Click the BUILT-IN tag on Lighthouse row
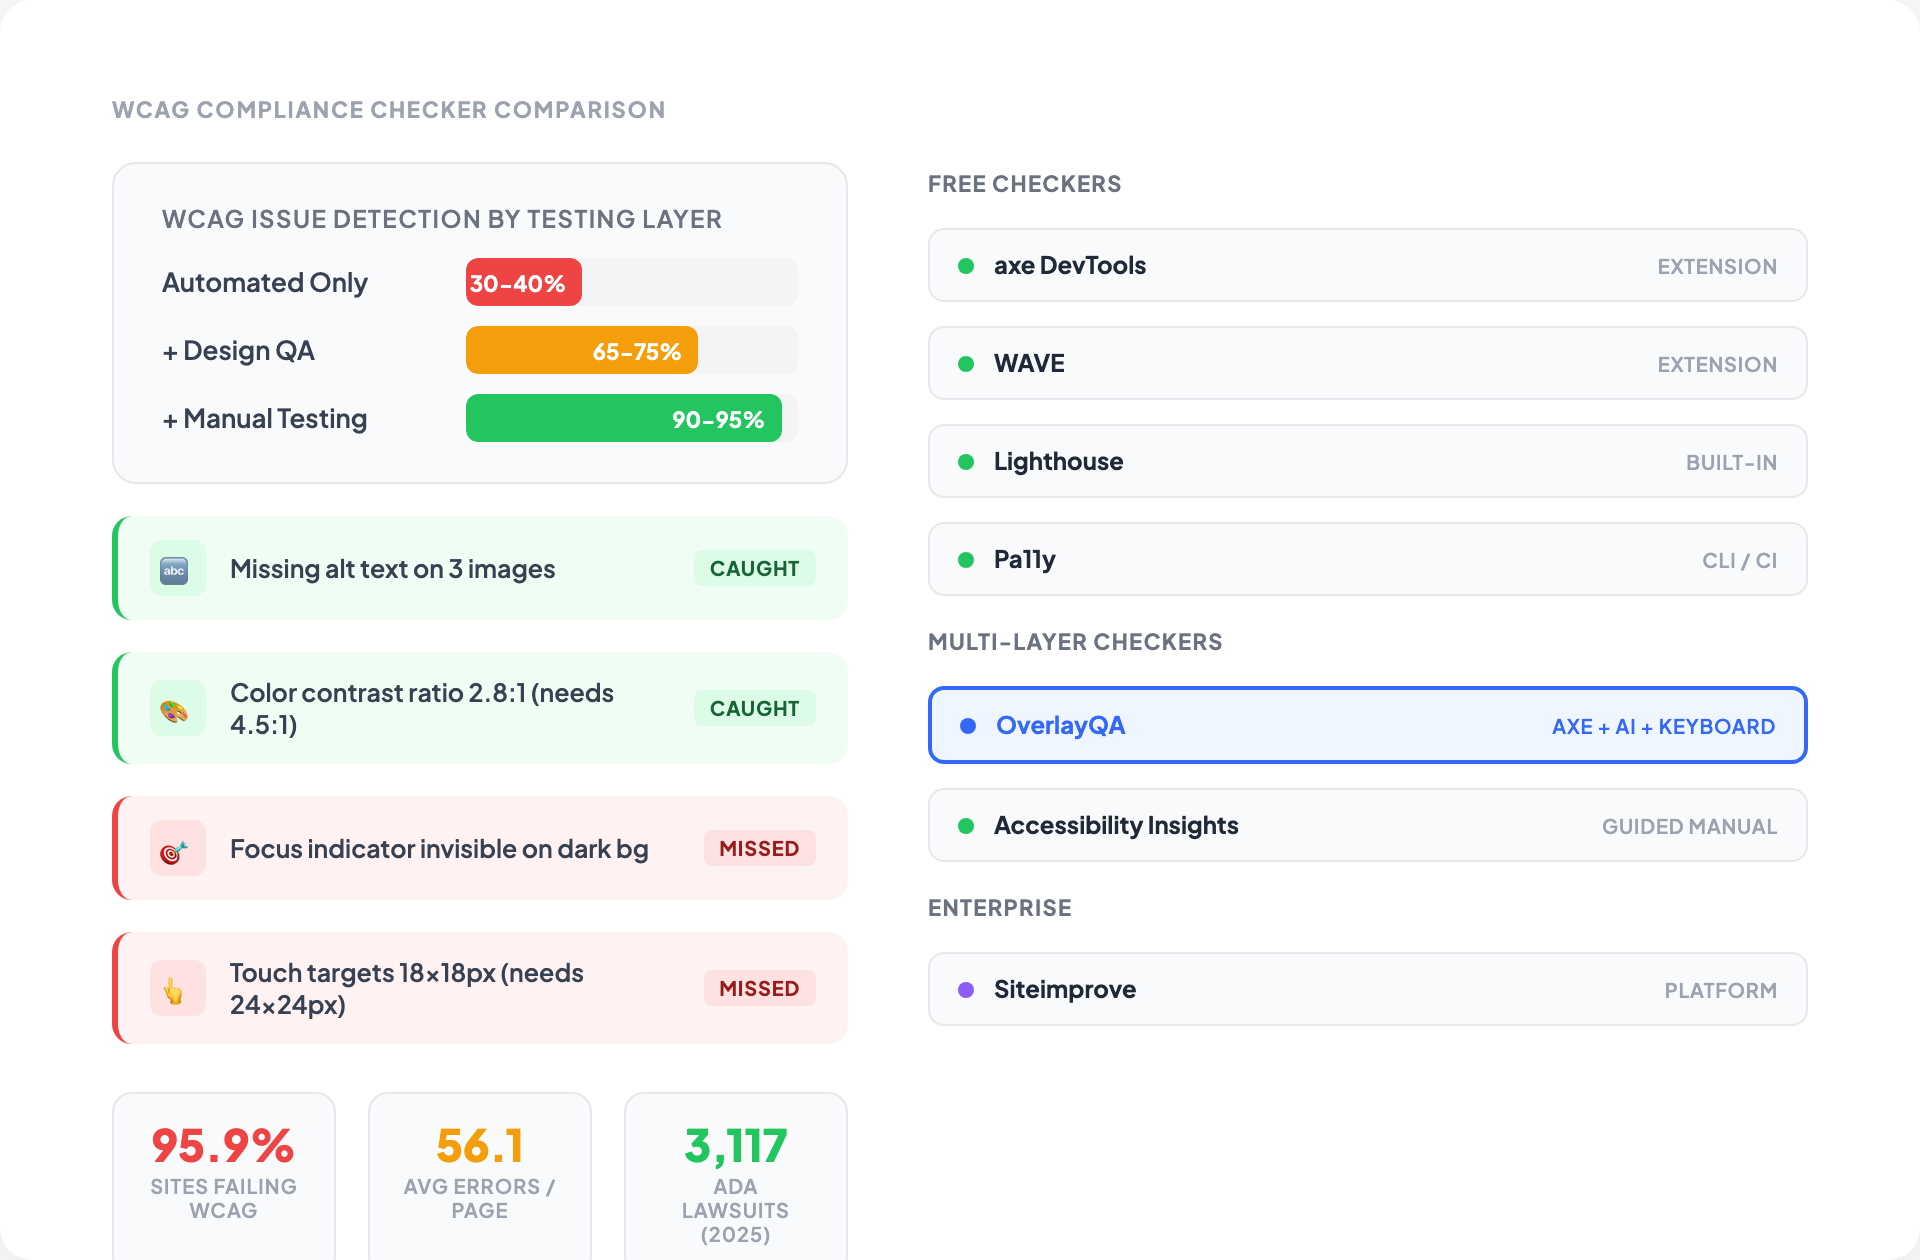The image size is (1920, 1260). (1731, 463)
